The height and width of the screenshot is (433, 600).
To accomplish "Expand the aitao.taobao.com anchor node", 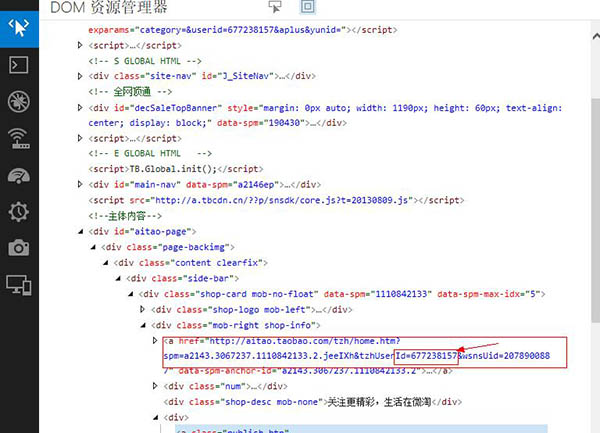I will (155, 340).
